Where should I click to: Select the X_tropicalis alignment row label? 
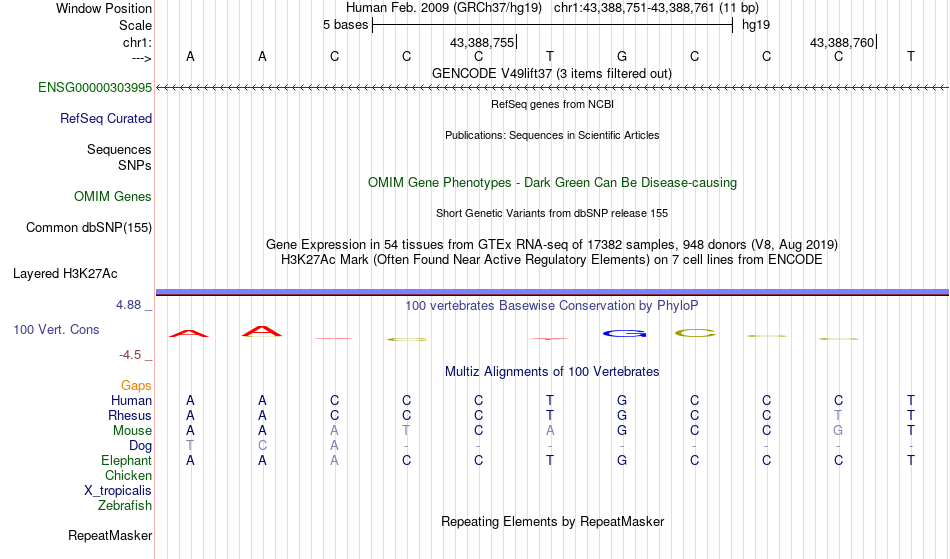point(118,491)
